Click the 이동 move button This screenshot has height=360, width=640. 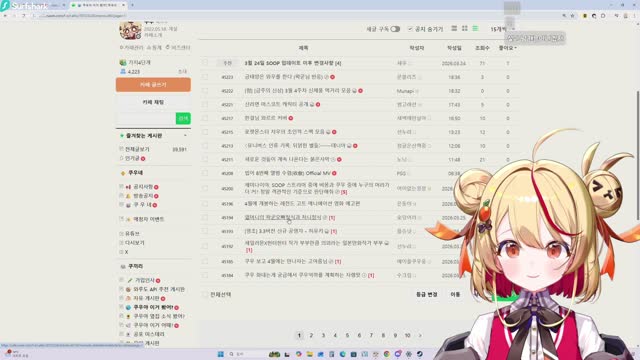click(x=455, y=294)
